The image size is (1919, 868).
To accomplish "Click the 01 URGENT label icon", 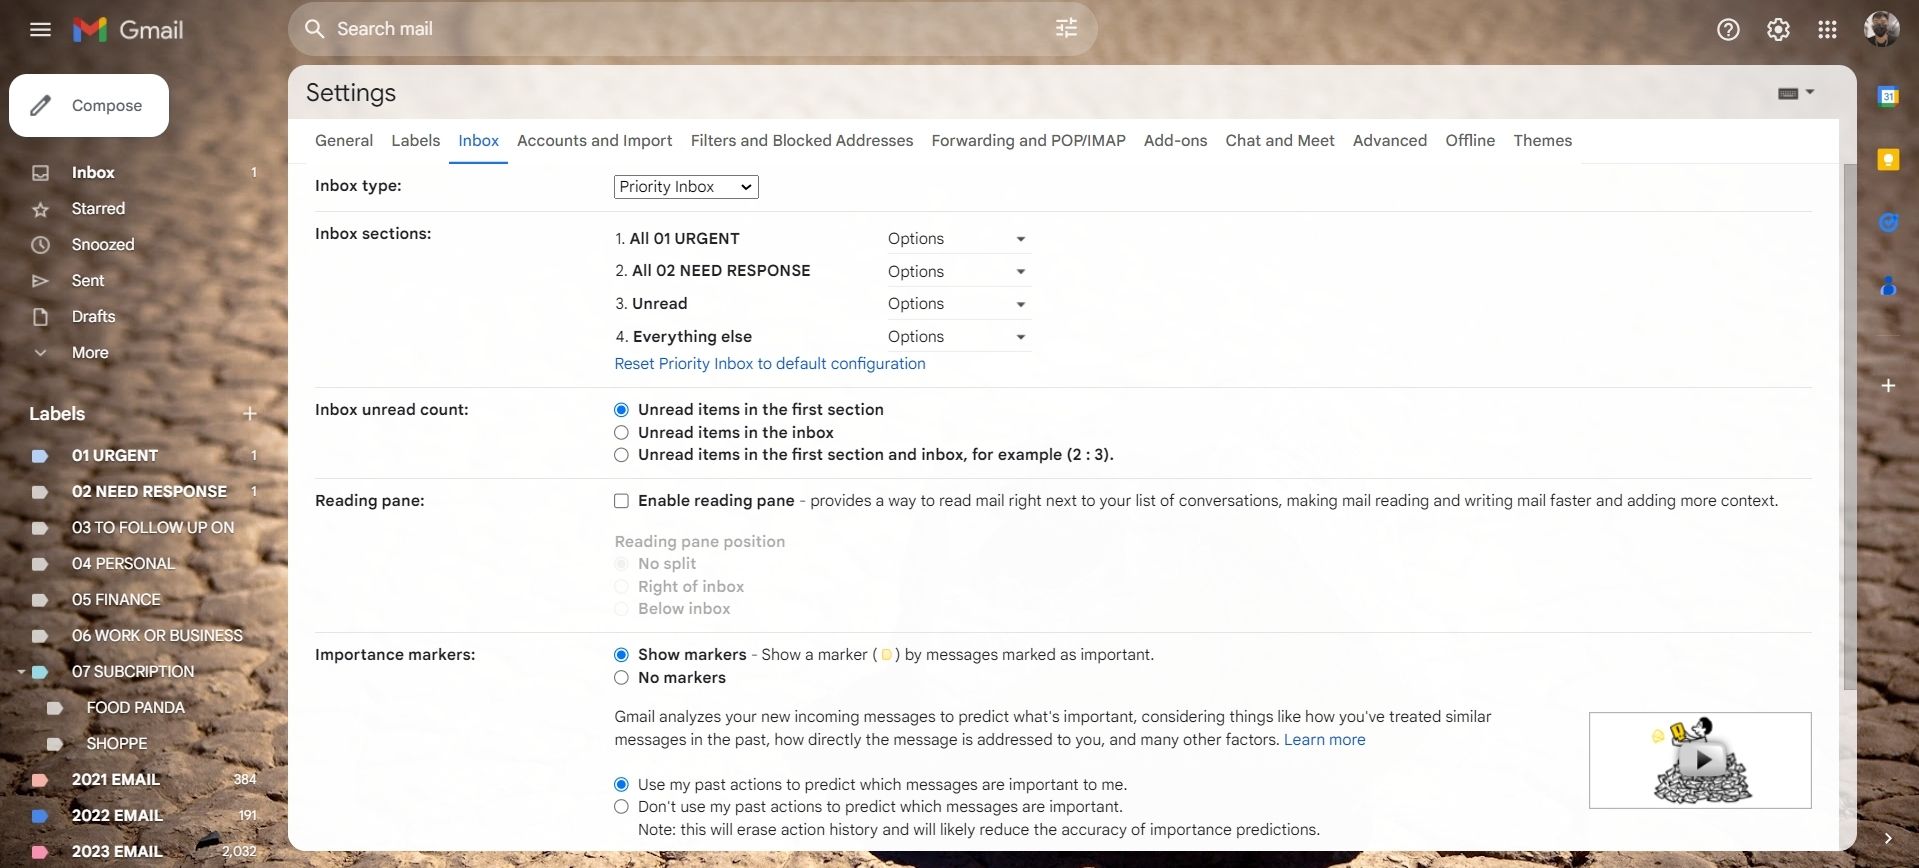I will pyautogui.click(x=40, y=456).
